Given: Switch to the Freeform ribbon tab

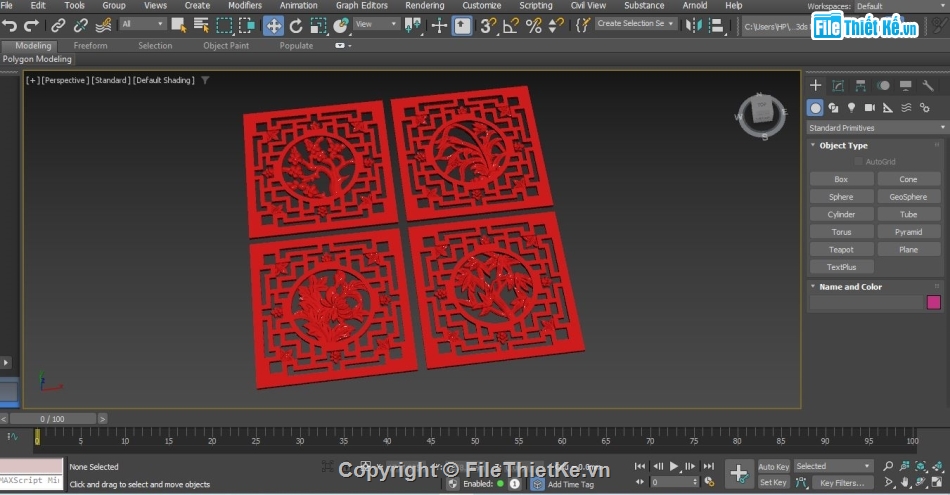Looking at the screenshot, I should tap(90, 45).
